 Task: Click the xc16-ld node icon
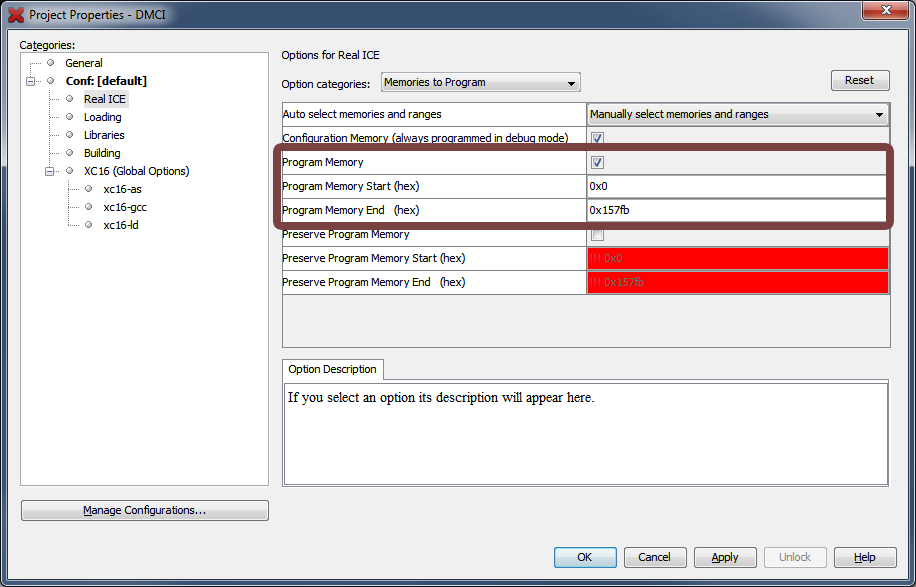[x=88, y=225]
